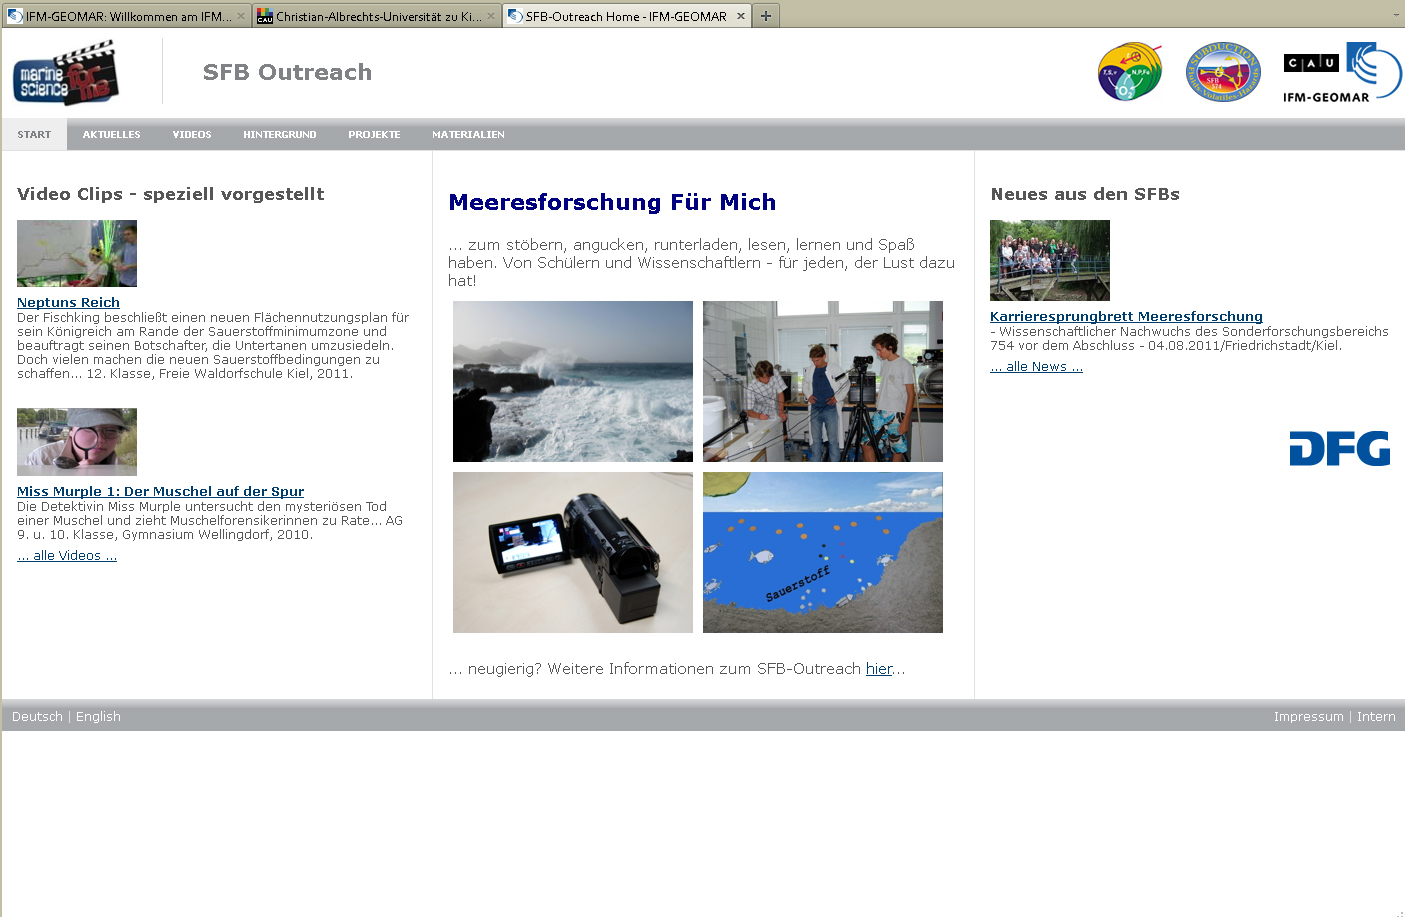Screen dimensions: 1405x917
Task: Click the blue Subduction SFB 574 logo
Action: (x=1222, y=72)
